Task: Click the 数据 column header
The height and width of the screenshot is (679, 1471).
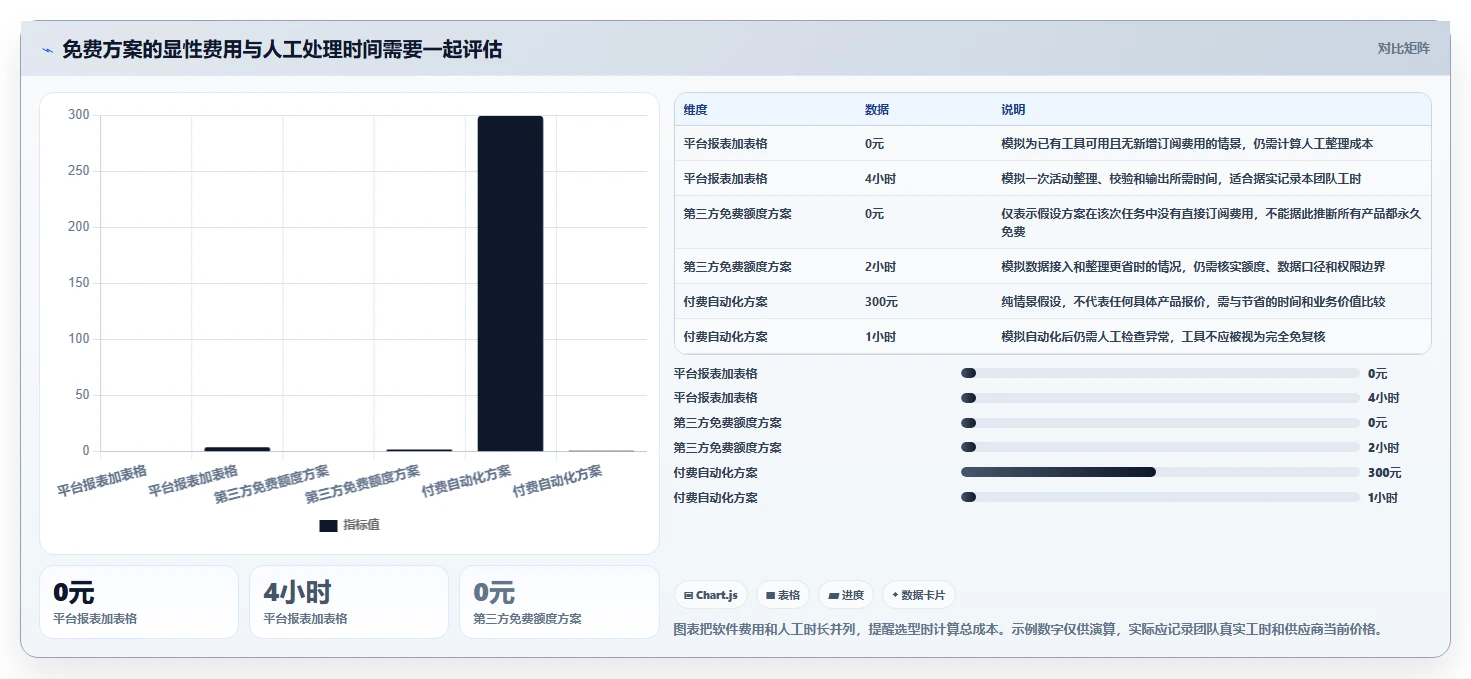Action: coord(877,110)
